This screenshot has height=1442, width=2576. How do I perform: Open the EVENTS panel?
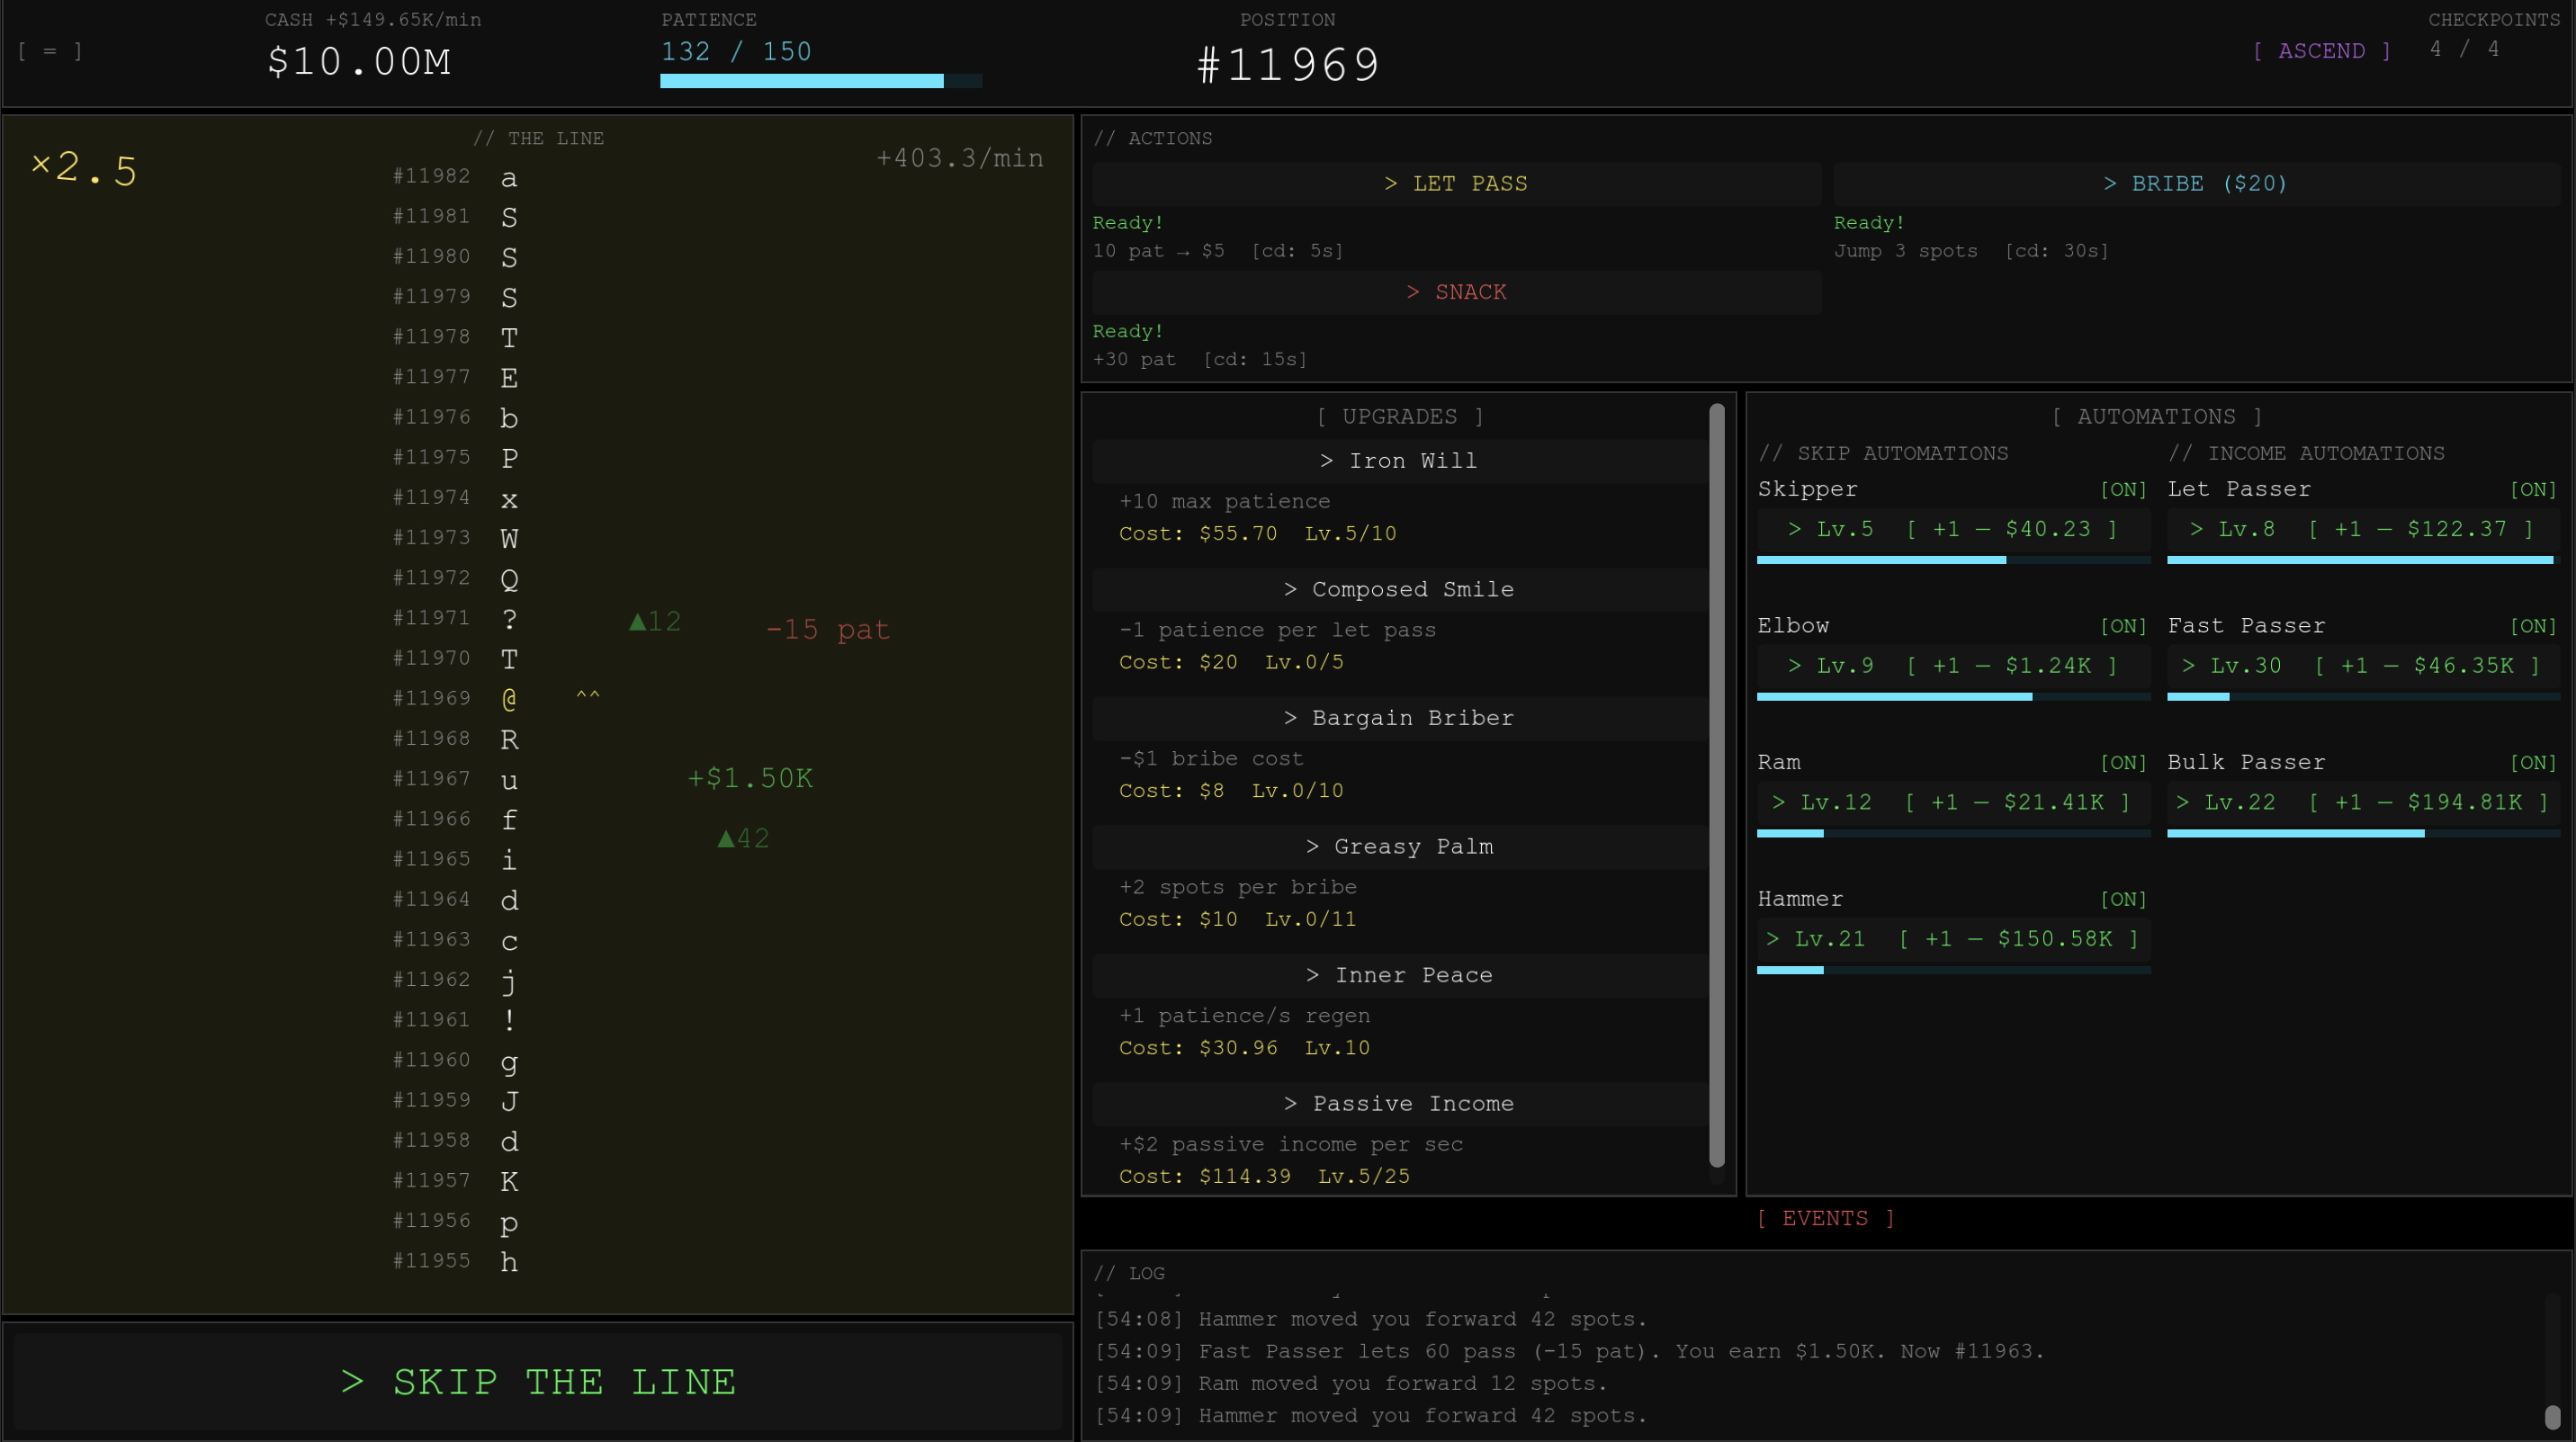coord(1825,1219)
